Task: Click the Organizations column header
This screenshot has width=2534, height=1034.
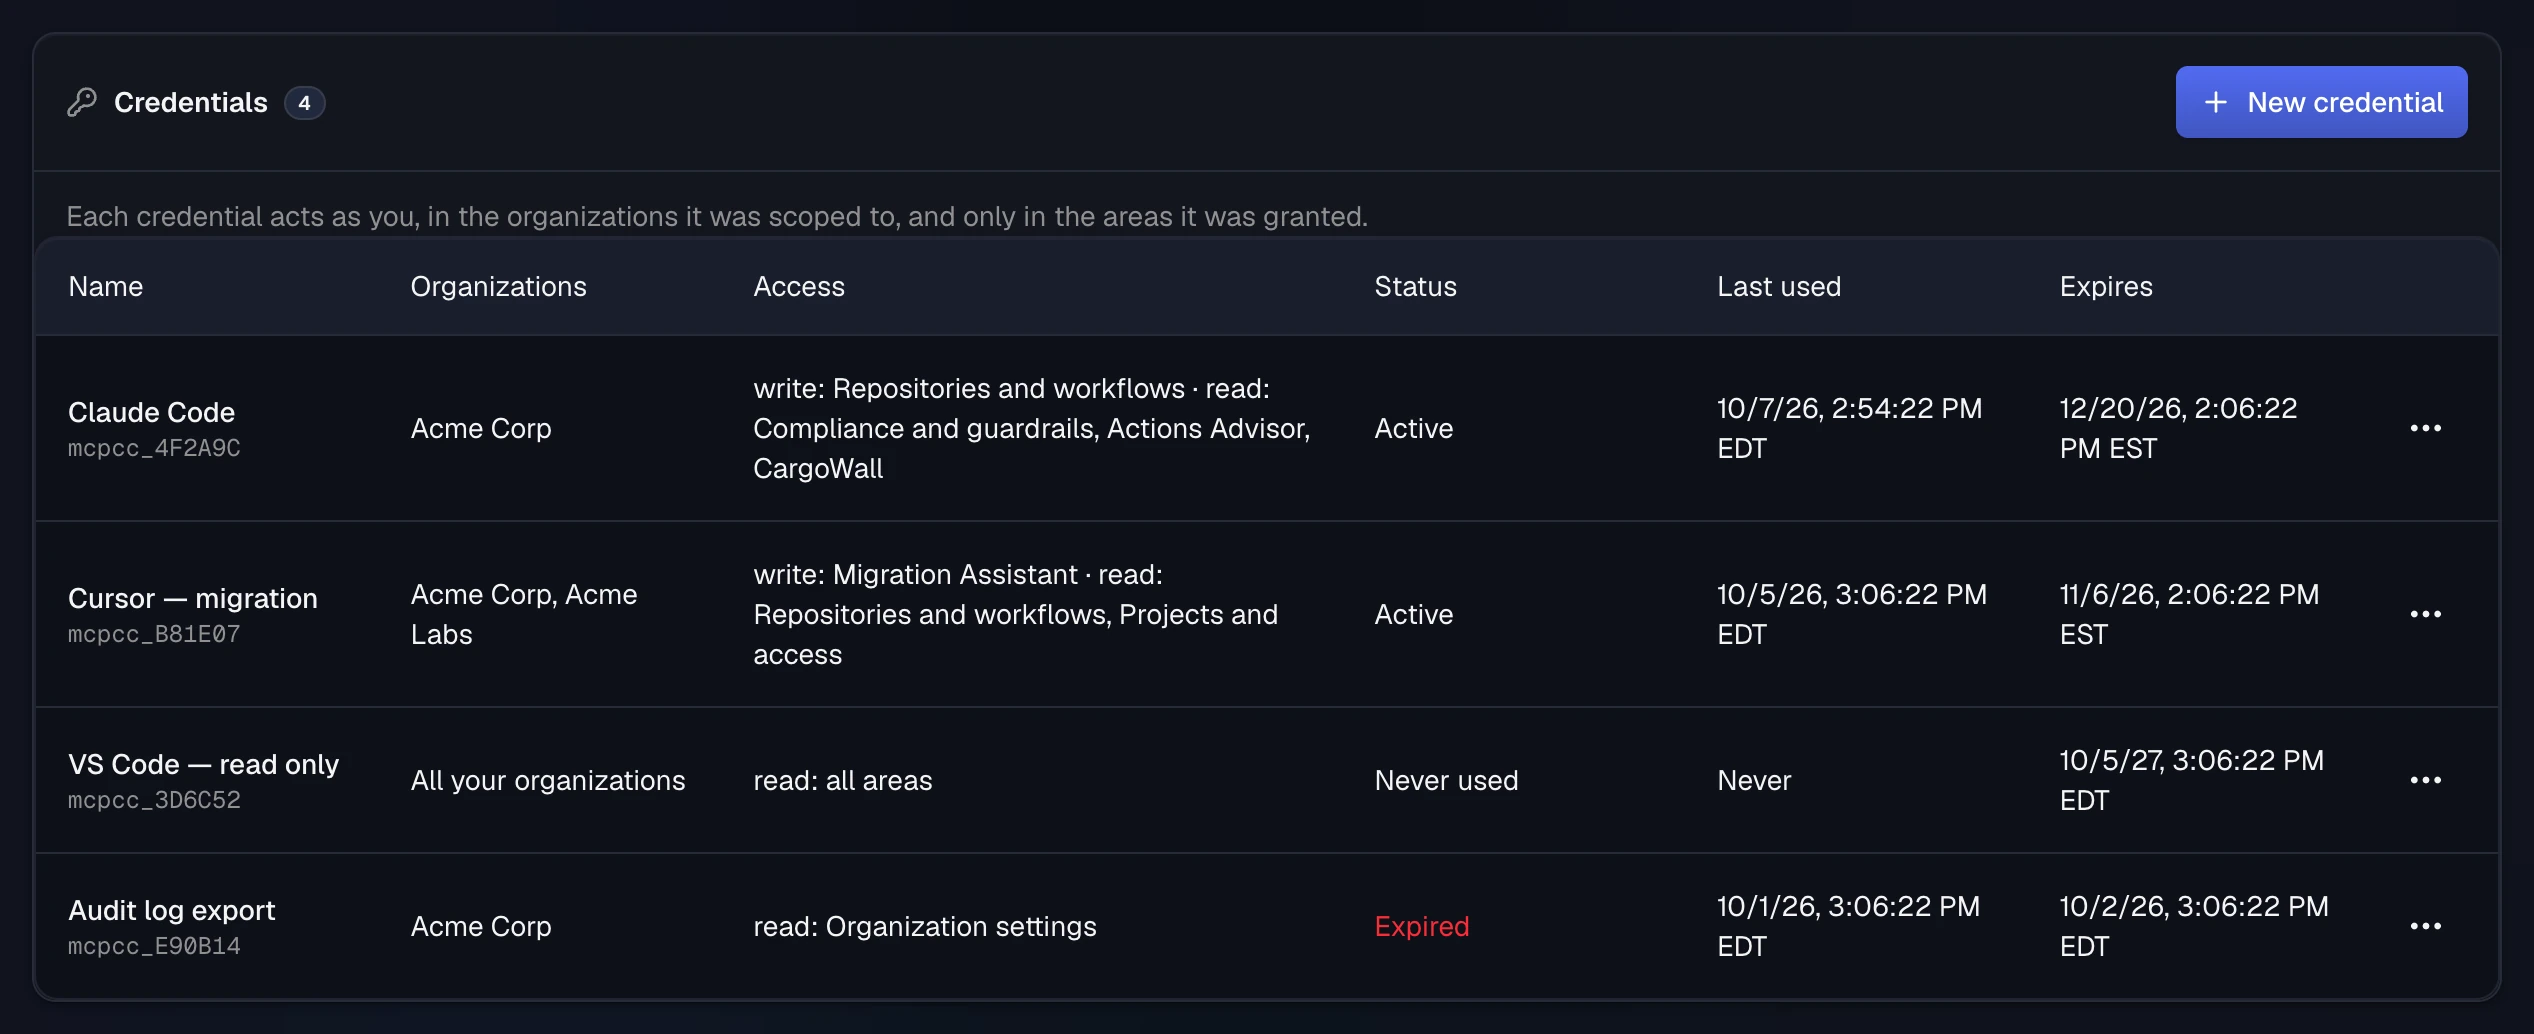Action: [x=498, y=286]
